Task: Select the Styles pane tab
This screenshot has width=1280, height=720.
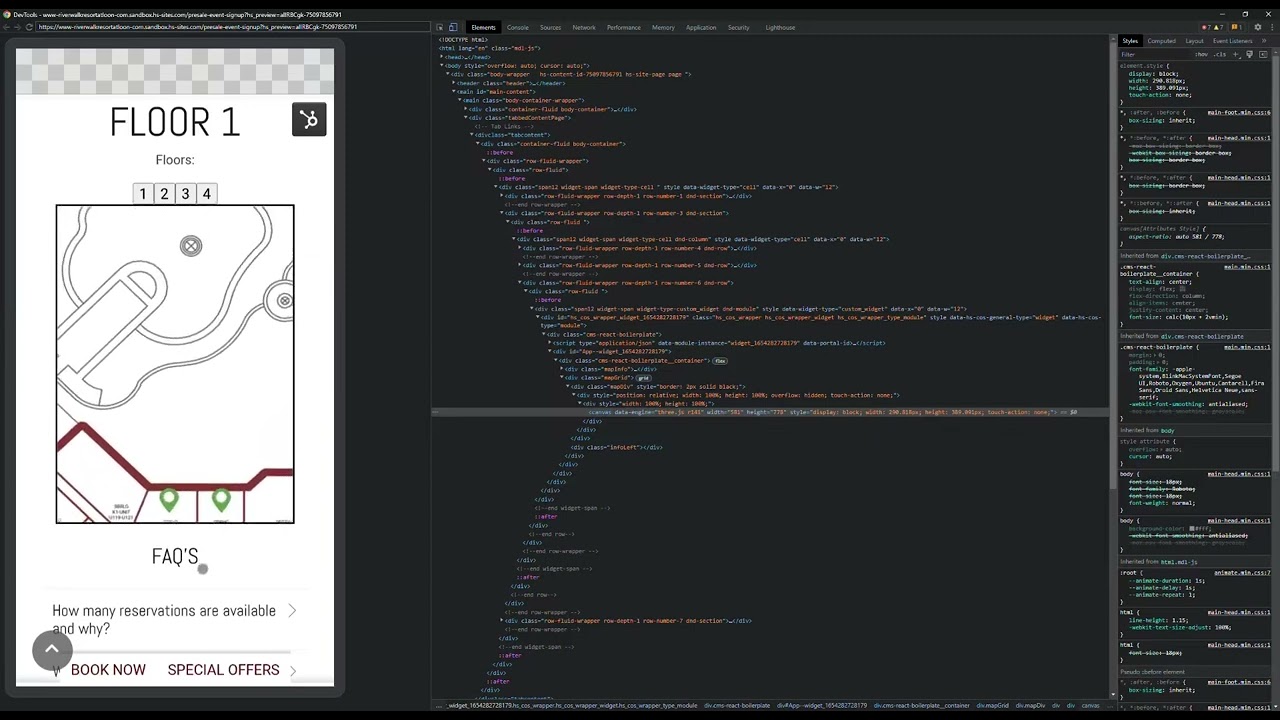Action: click(1130, 41)
